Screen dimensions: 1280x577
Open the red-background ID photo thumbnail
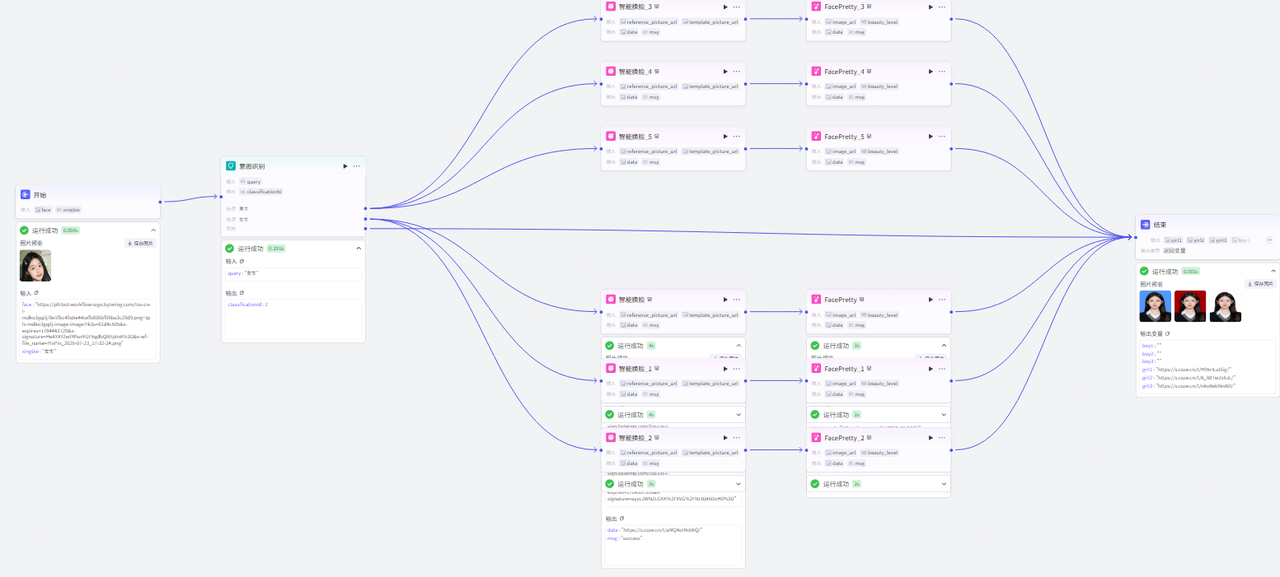[1190, 306]
